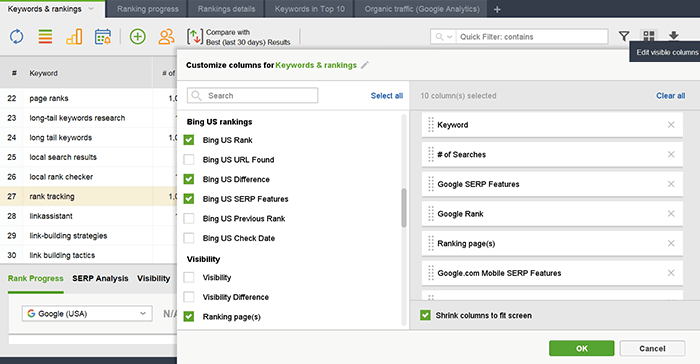The image size is (700, 364).
Task: Click the drag handle beside Google Rank
Action: (431, 213)
